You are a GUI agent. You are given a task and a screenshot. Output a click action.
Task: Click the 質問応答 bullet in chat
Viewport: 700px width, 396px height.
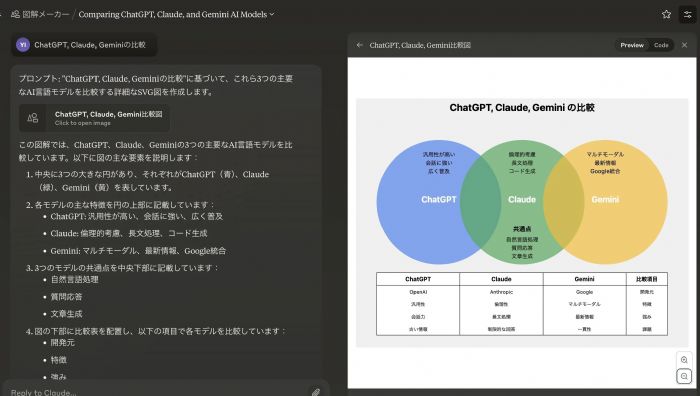66,296
